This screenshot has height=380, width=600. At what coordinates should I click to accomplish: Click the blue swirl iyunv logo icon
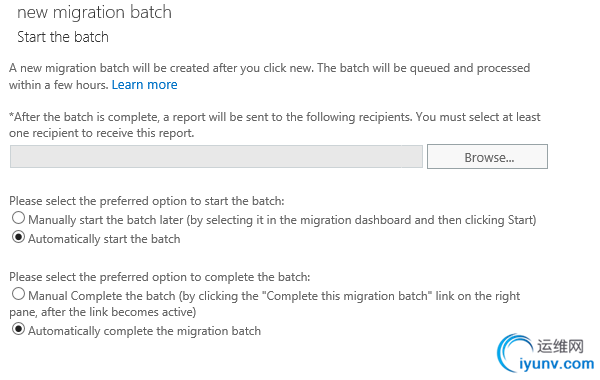514,352
